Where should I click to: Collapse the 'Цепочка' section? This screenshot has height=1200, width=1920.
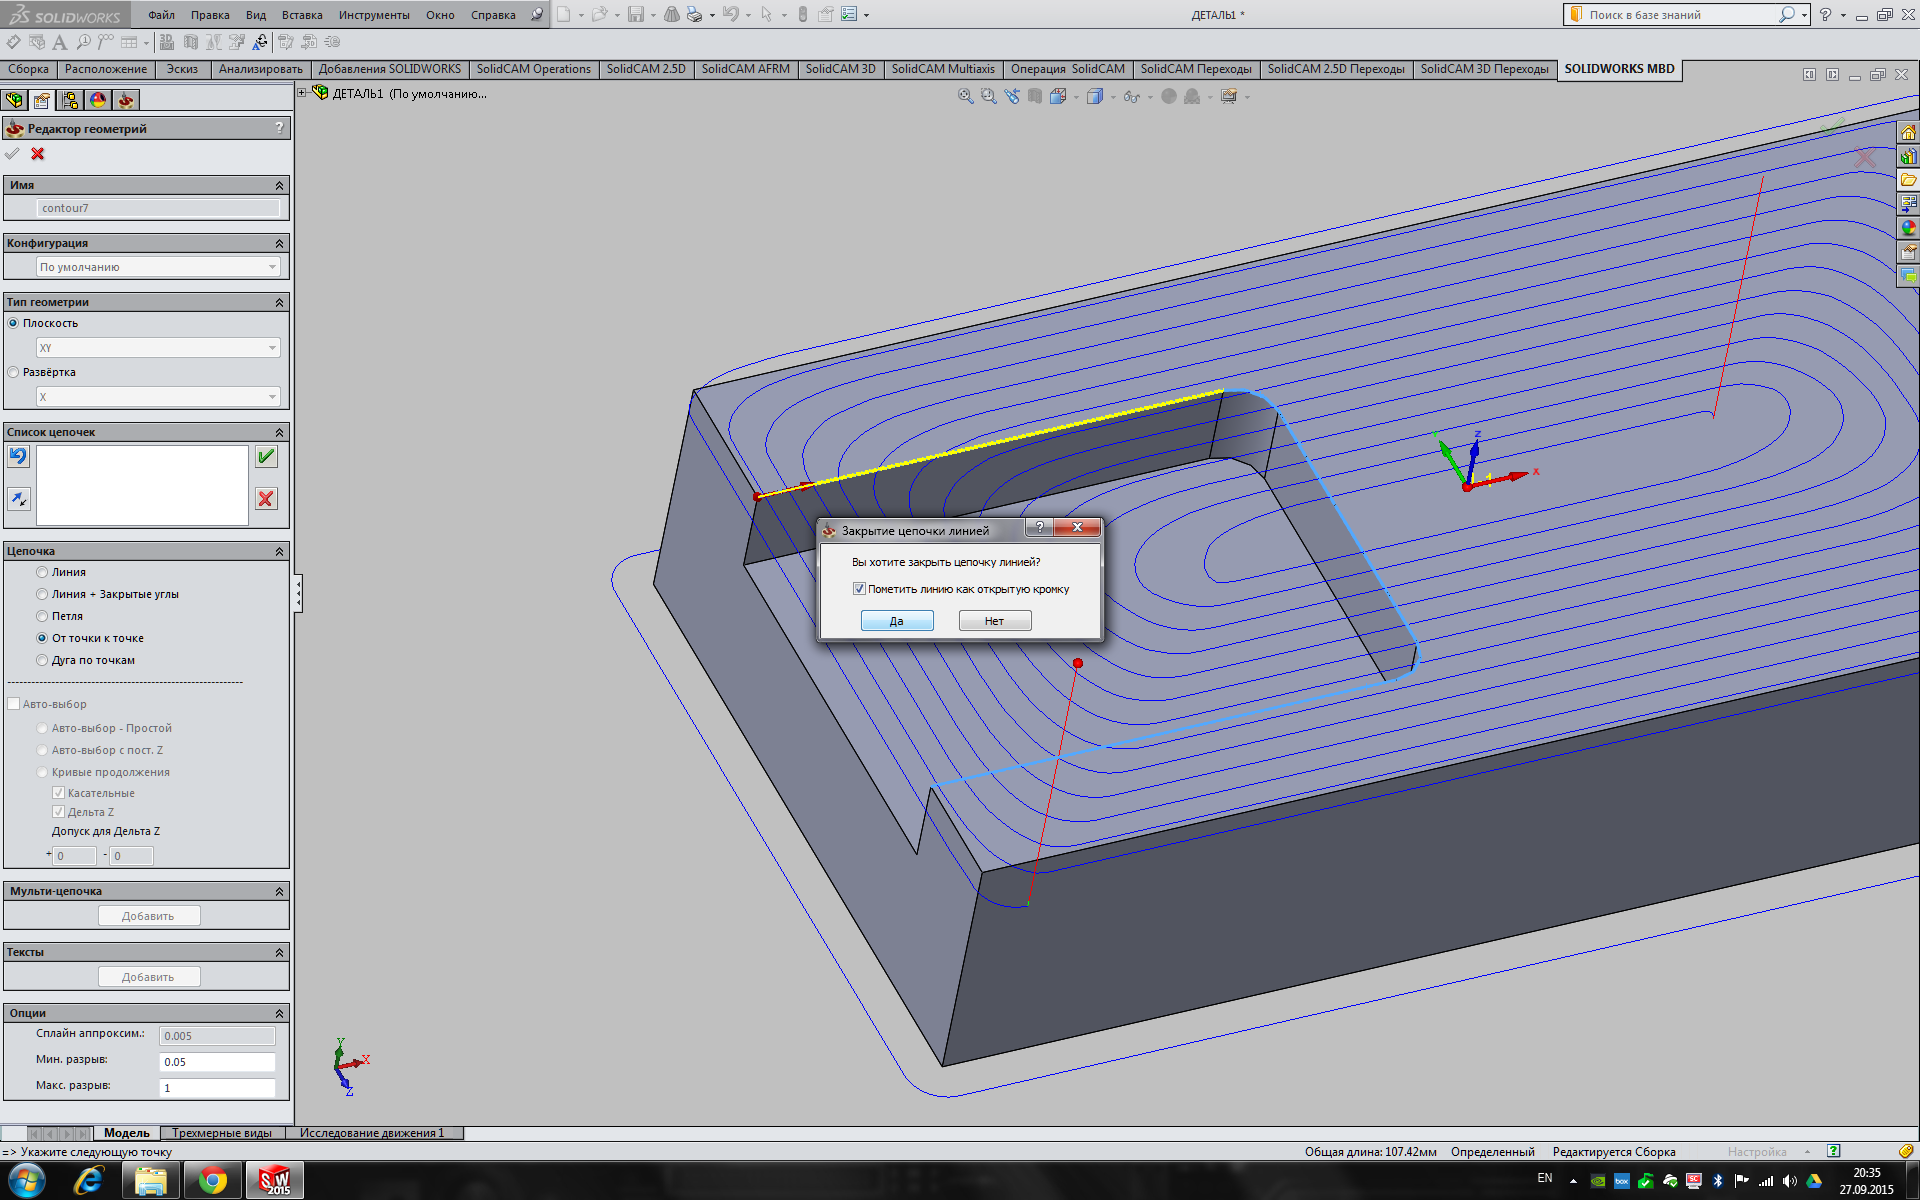[x=279, y=552]
